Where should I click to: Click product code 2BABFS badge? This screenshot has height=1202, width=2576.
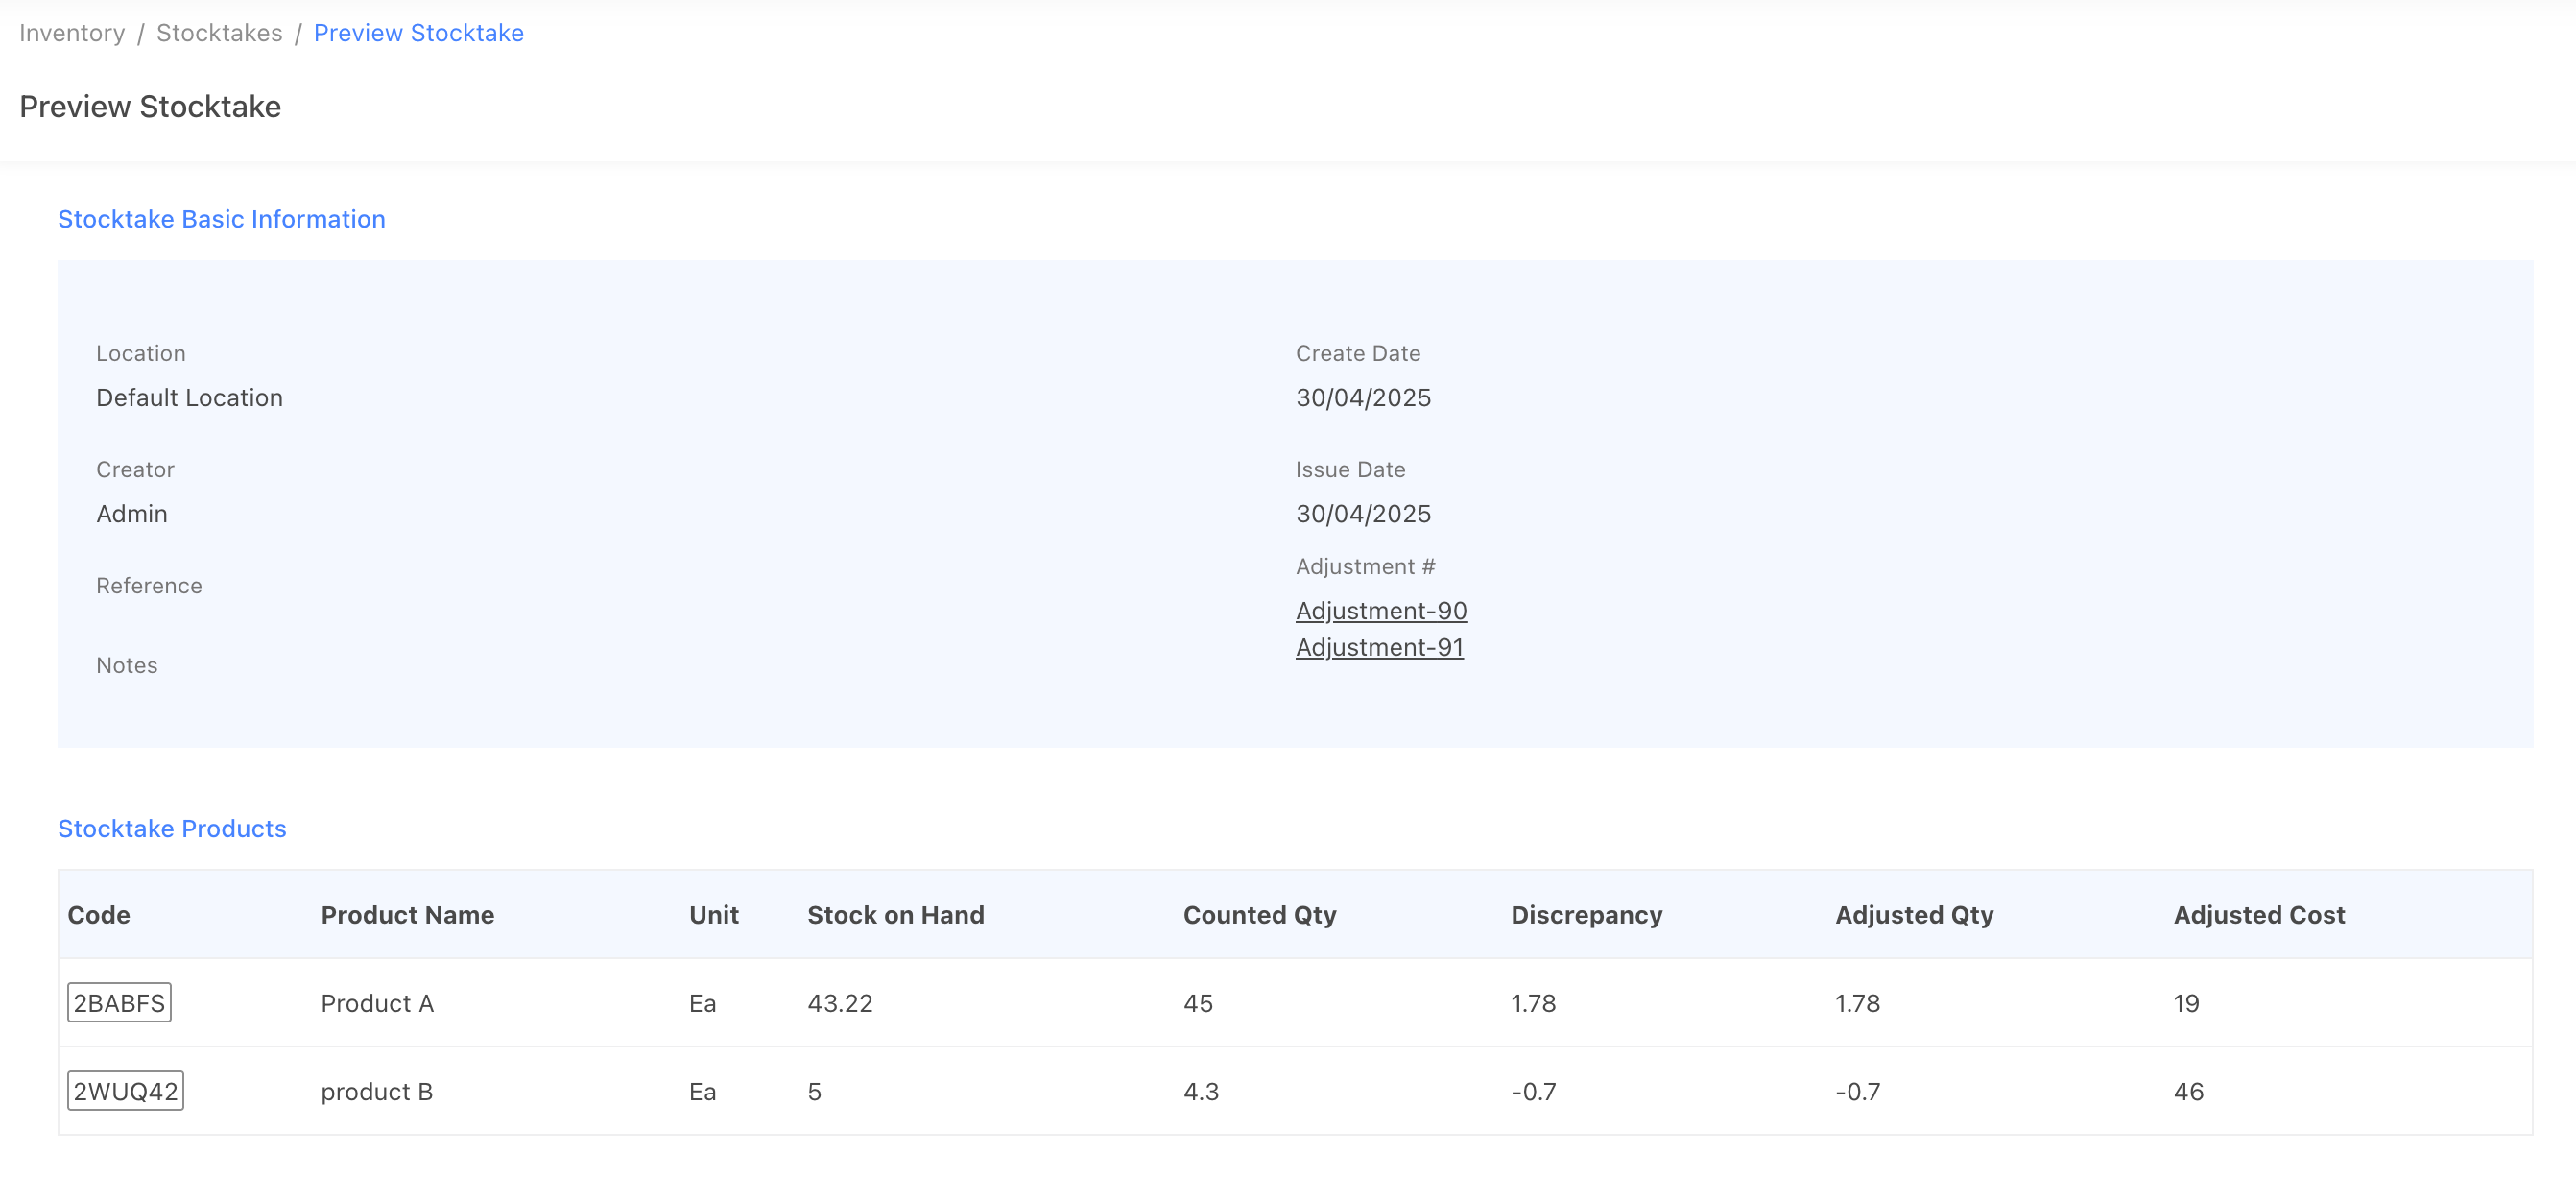tap(119, 1003)
